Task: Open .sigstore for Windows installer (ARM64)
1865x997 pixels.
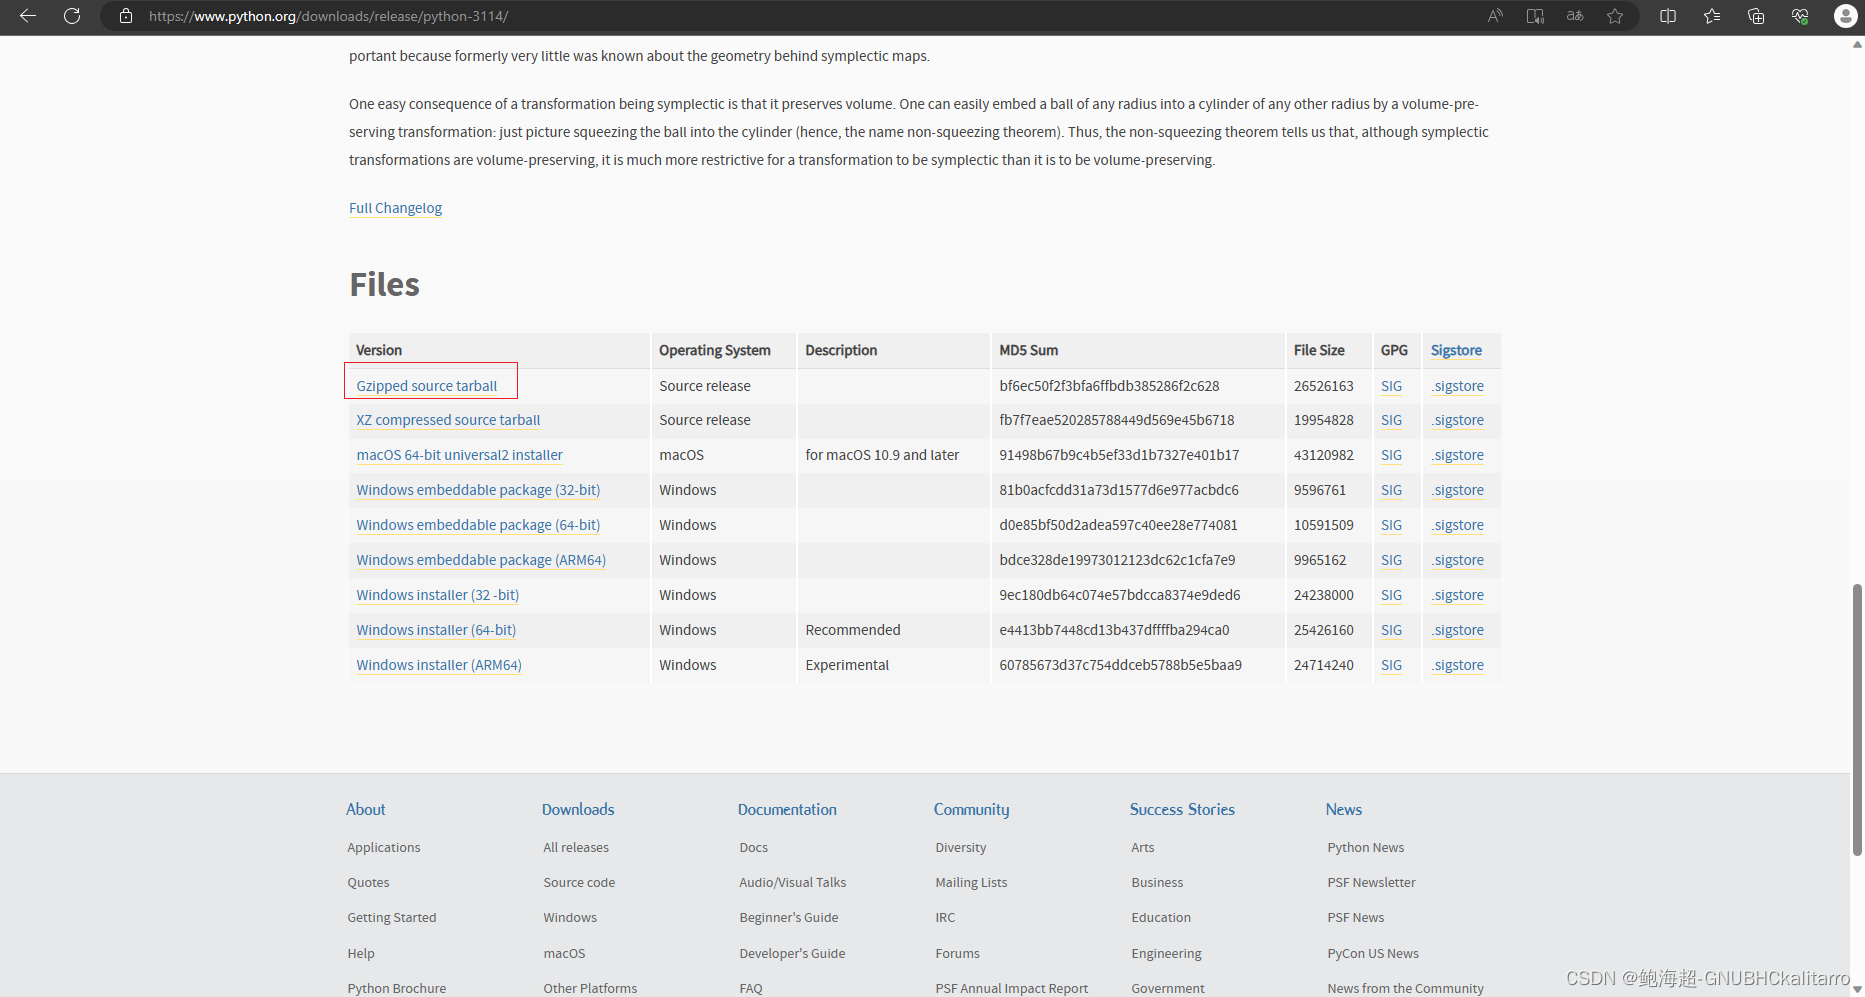Action: [x=1457, y=665]
